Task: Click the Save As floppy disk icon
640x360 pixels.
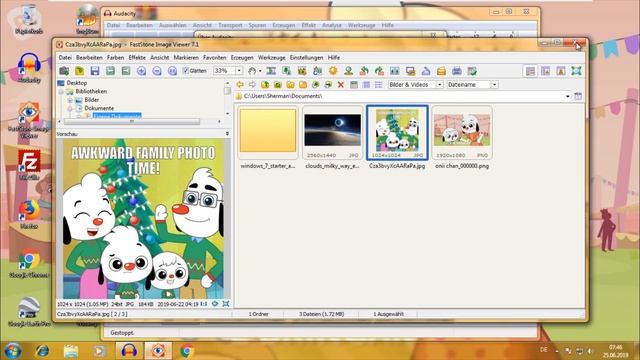Action: click(95, 71)
